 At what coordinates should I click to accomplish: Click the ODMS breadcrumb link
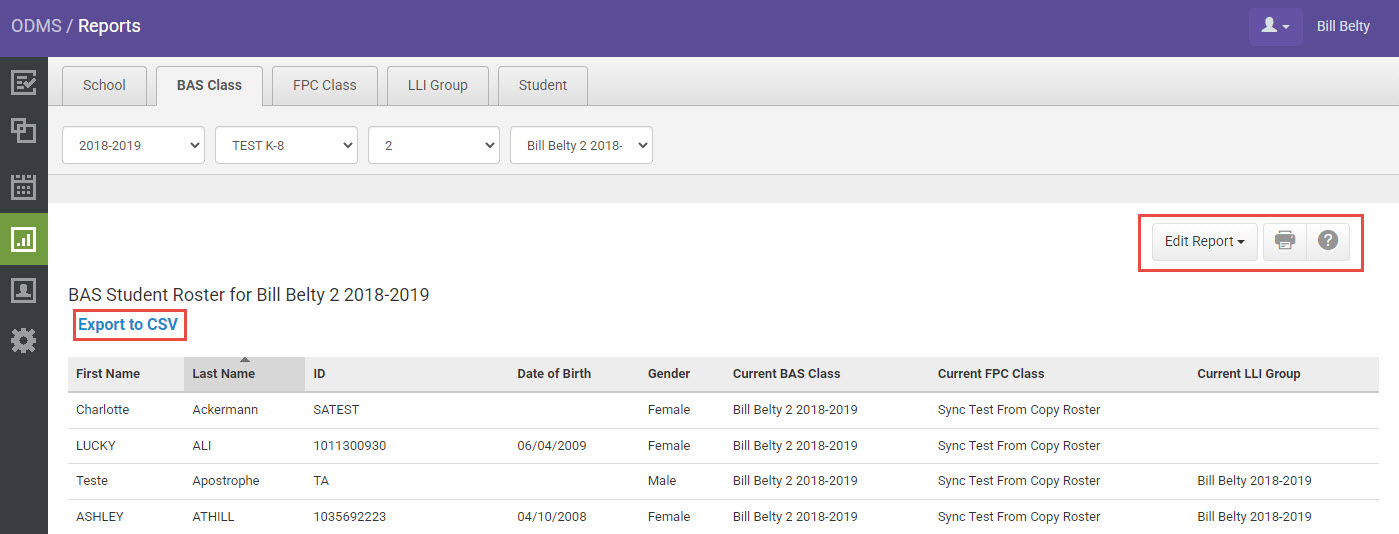pyautogui.click(x=36, y=26)
